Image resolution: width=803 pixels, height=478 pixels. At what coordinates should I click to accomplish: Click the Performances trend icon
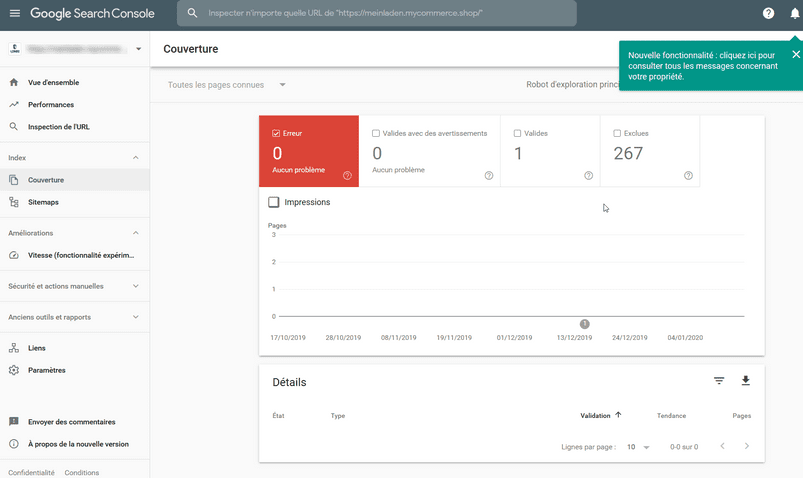[14, 105]
